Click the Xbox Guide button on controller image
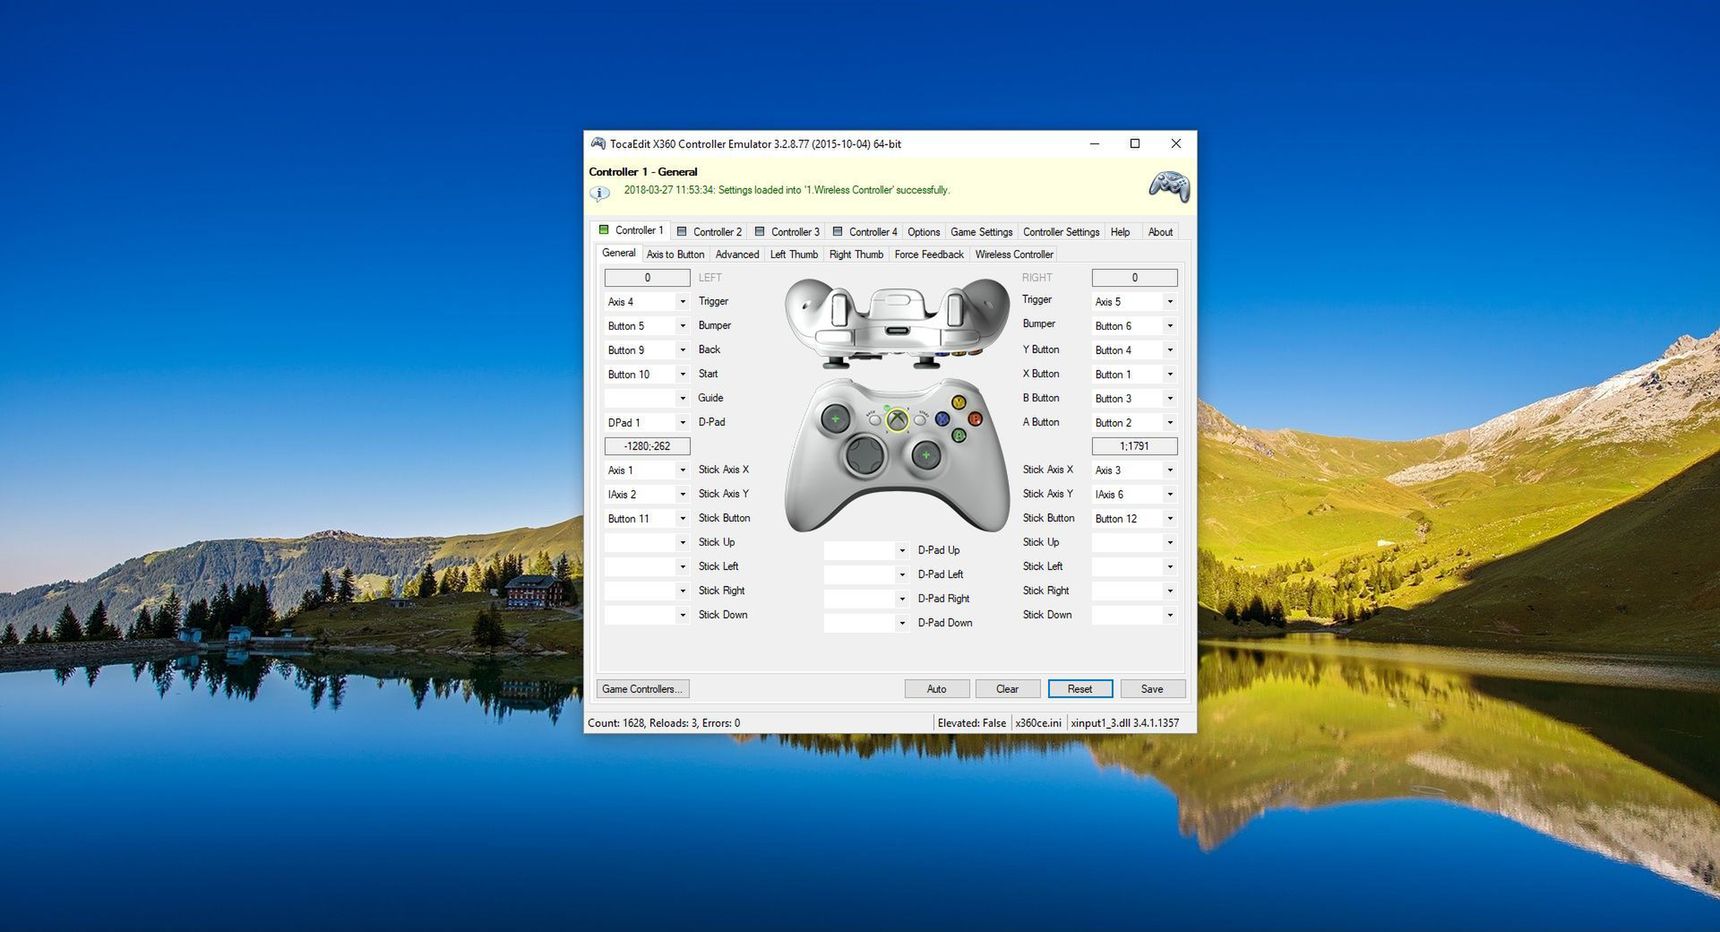The height and width of the screenshot is (932, 1720). tap(897, 420)
